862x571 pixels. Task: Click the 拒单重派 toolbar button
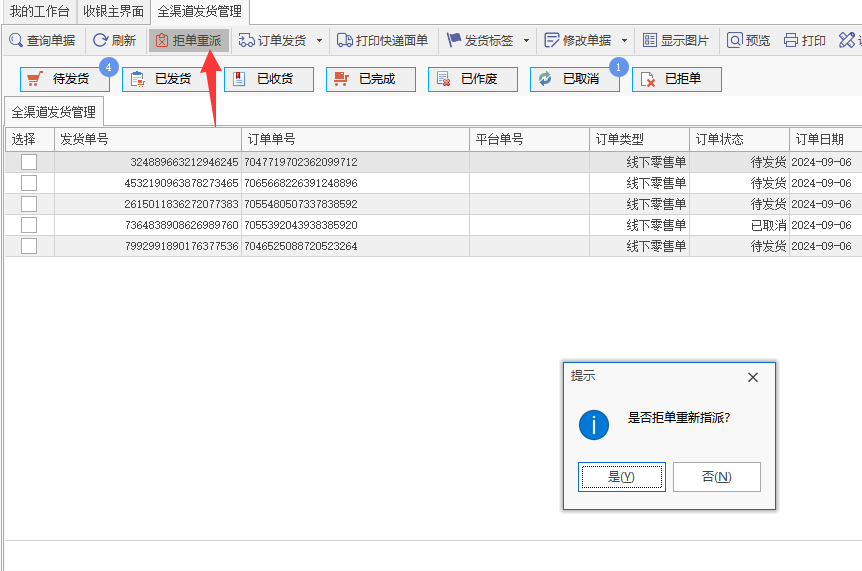click(189, 40)
